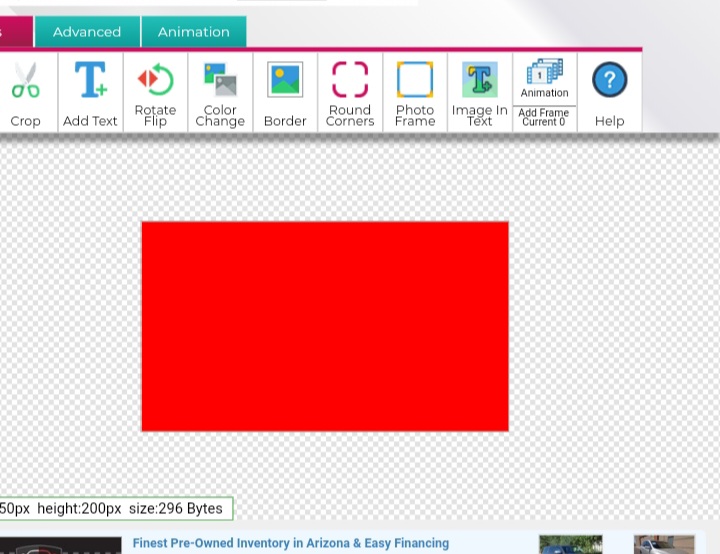
Task: Open the Photo Frame tool
Action: pos(415,93)
